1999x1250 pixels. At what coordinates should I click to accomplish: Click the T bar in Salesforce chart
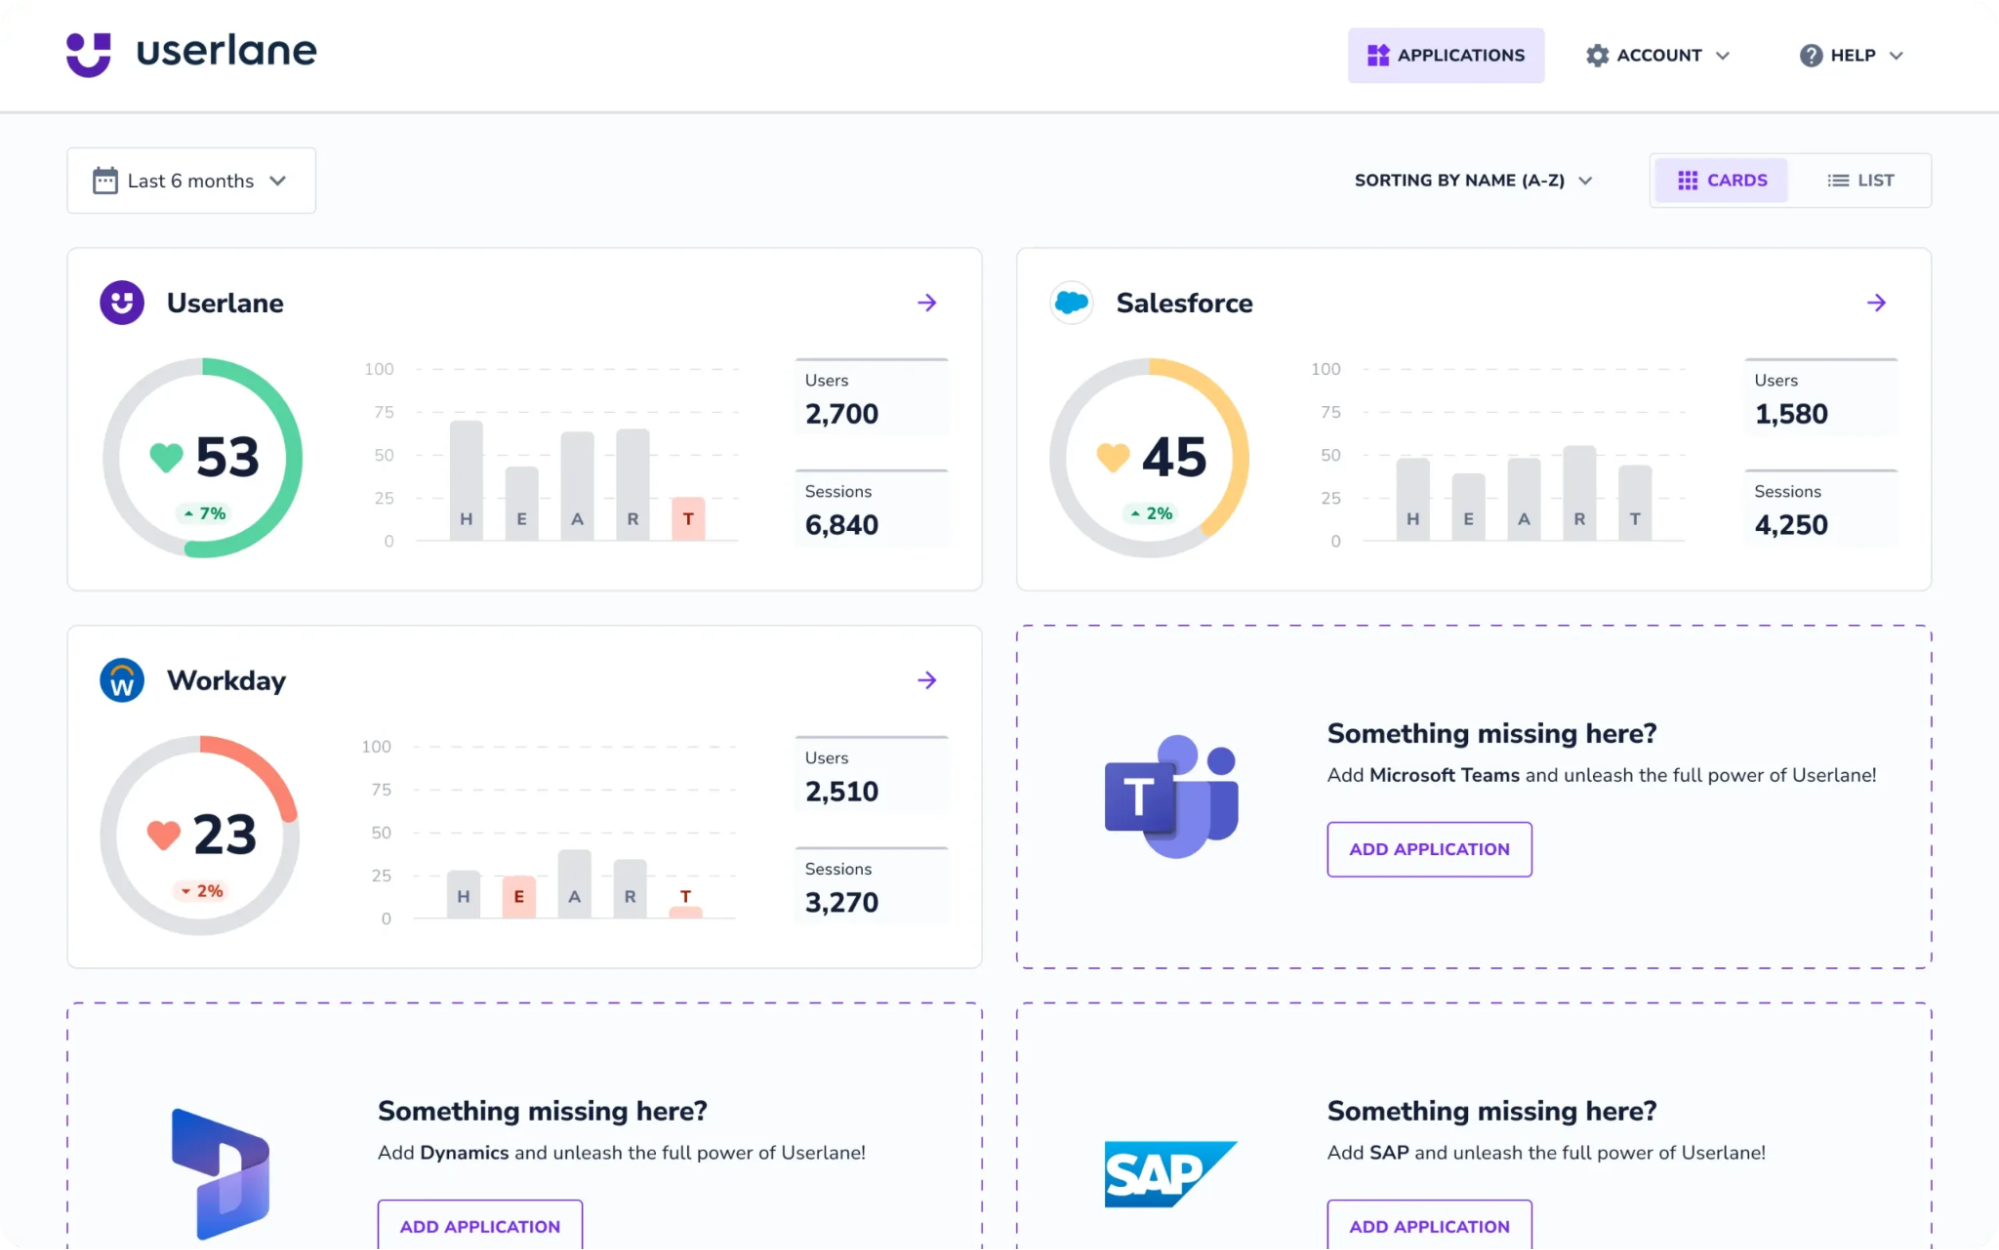[1635, 503]
